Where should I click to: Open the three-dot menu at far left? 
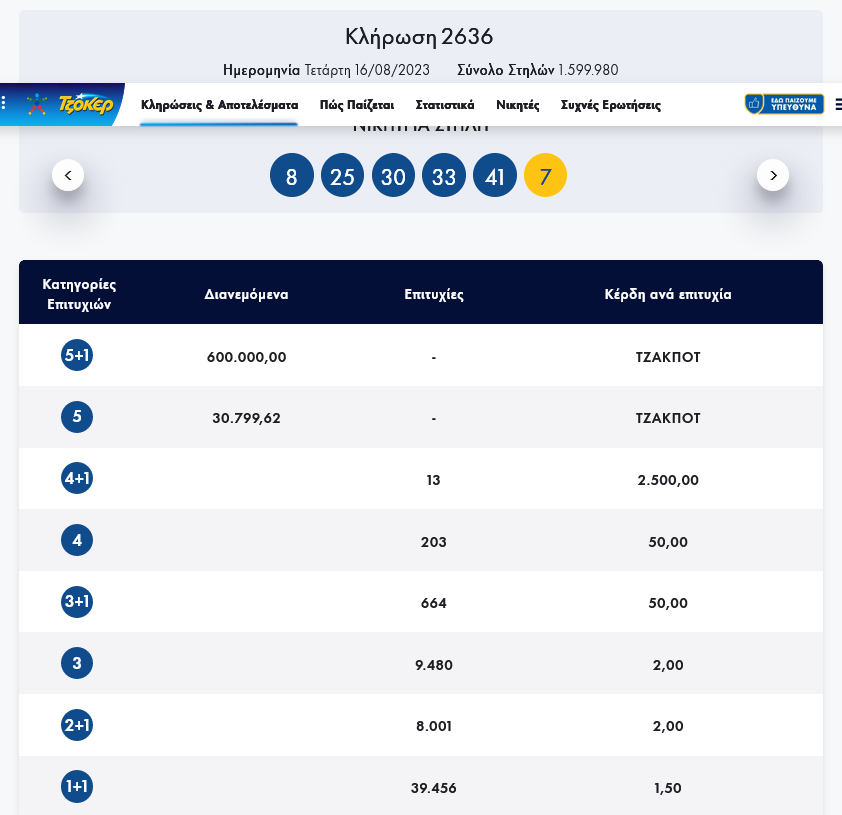click(x=4, y=104)
